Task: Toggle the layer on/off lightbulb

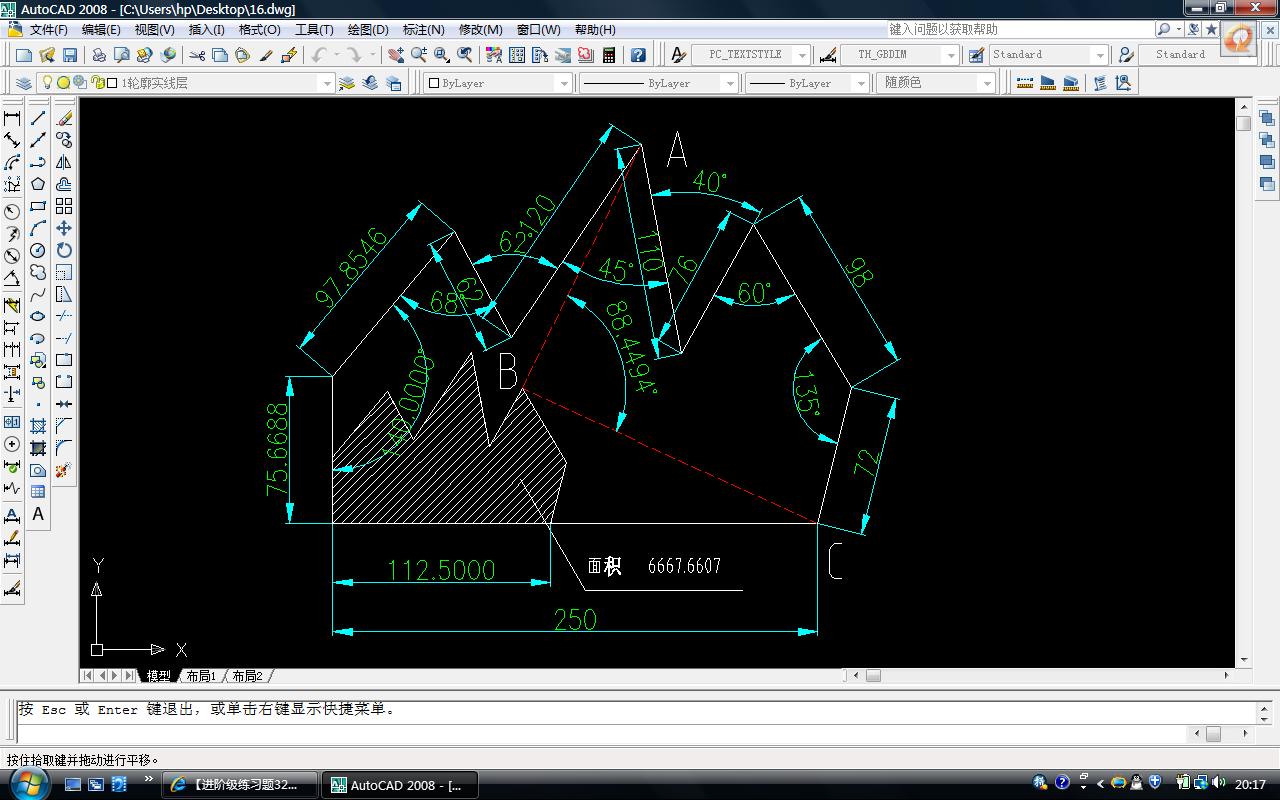Action: click(x=46, y=83)
